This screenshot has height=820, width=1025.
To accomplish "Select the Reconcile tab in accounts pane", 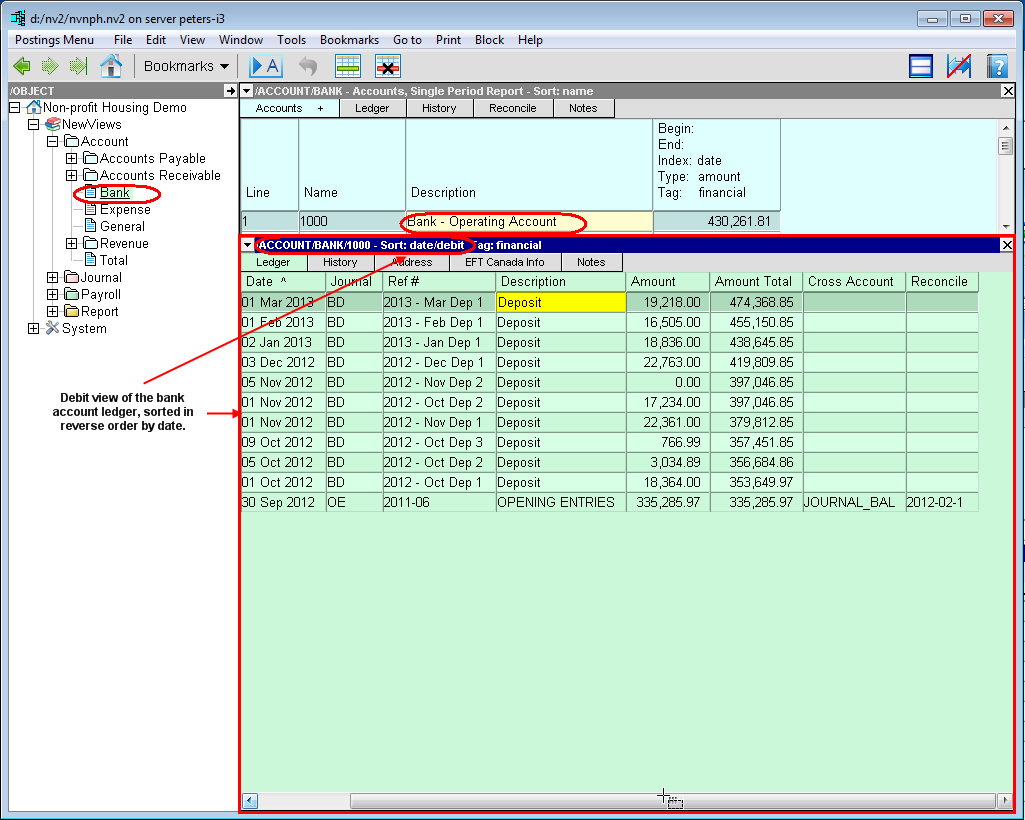I will (x=512, y=108).
